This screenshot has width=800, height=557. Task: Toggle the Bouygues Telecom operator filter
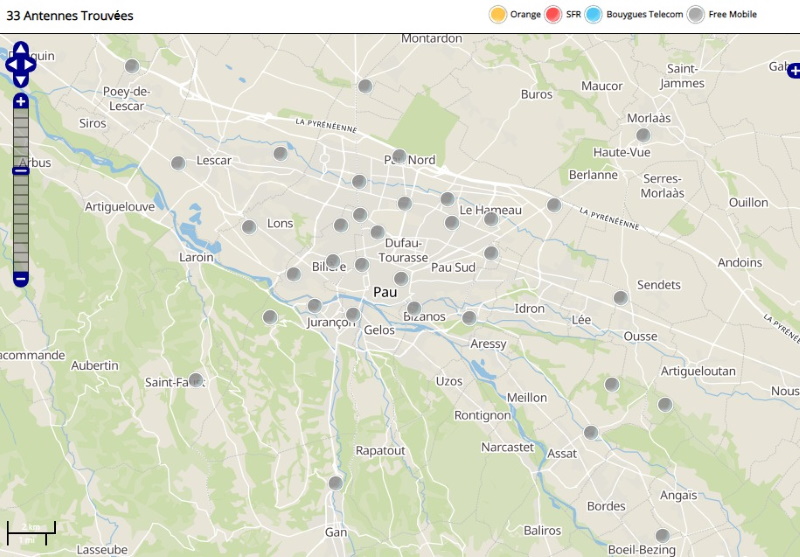pos(594,14)
